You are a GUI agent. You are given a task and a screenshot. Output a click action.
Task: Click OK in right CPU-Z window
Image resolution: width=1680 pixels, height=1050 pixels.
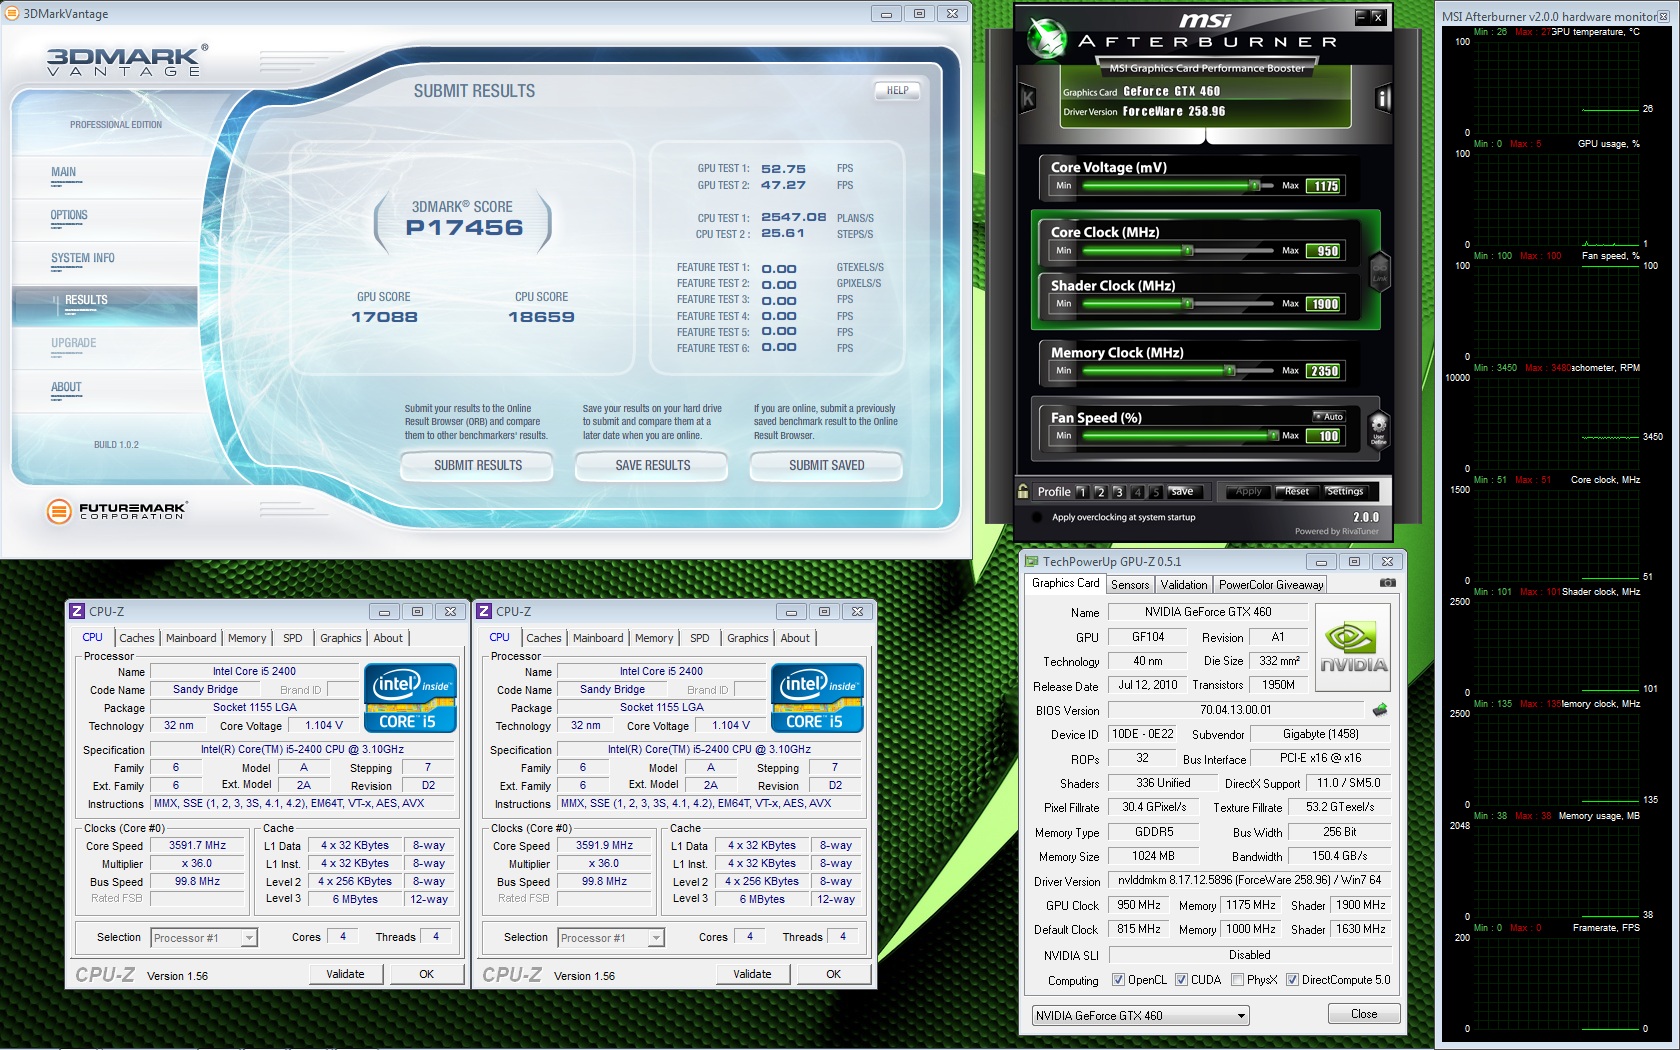coord(834,974)
